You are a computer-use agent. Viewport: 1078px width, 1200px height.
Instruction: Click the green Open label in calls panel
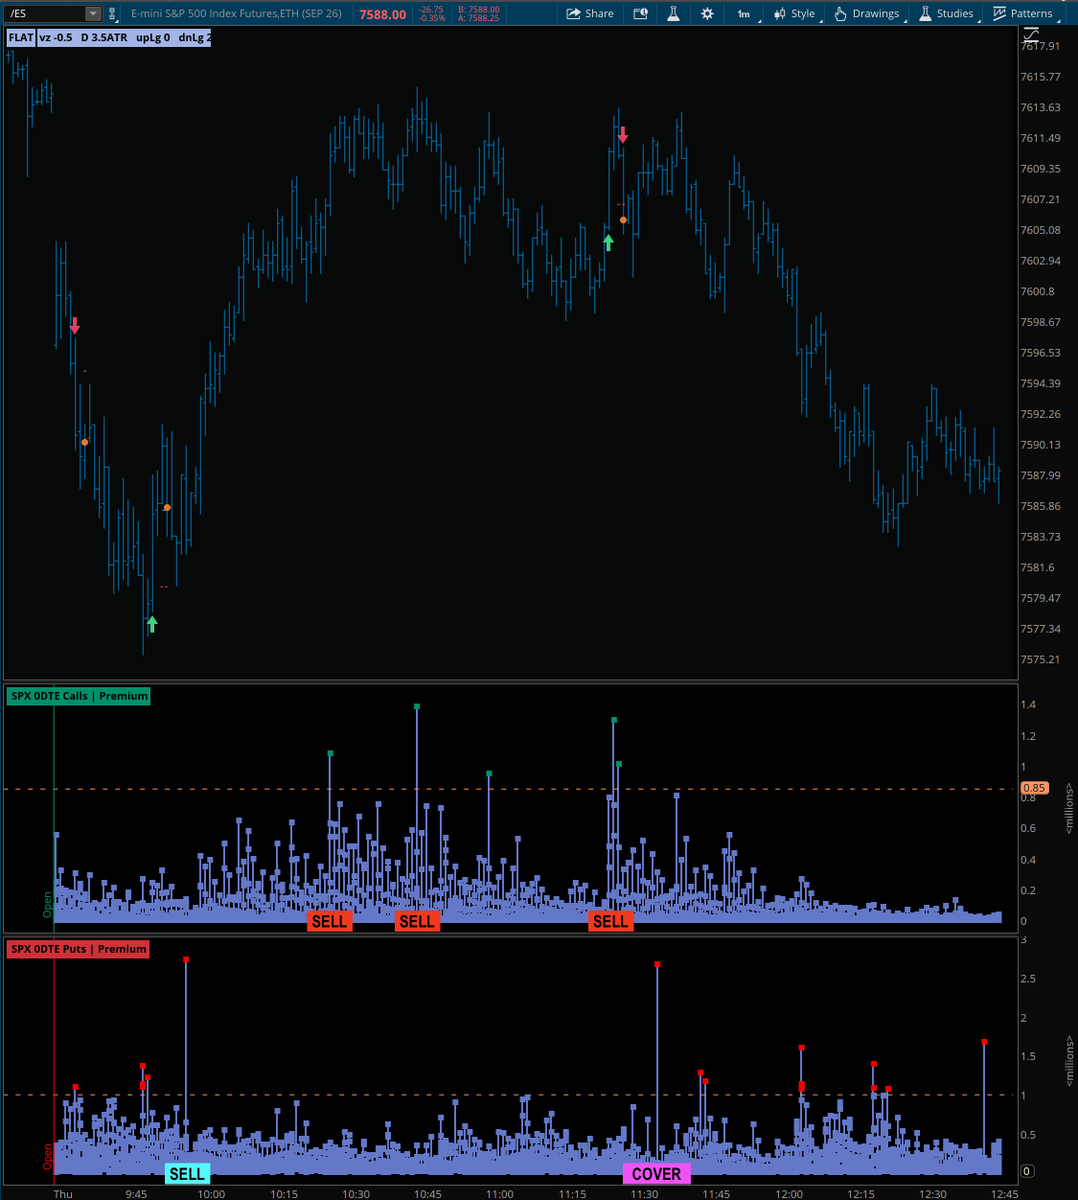coord(47,904)
